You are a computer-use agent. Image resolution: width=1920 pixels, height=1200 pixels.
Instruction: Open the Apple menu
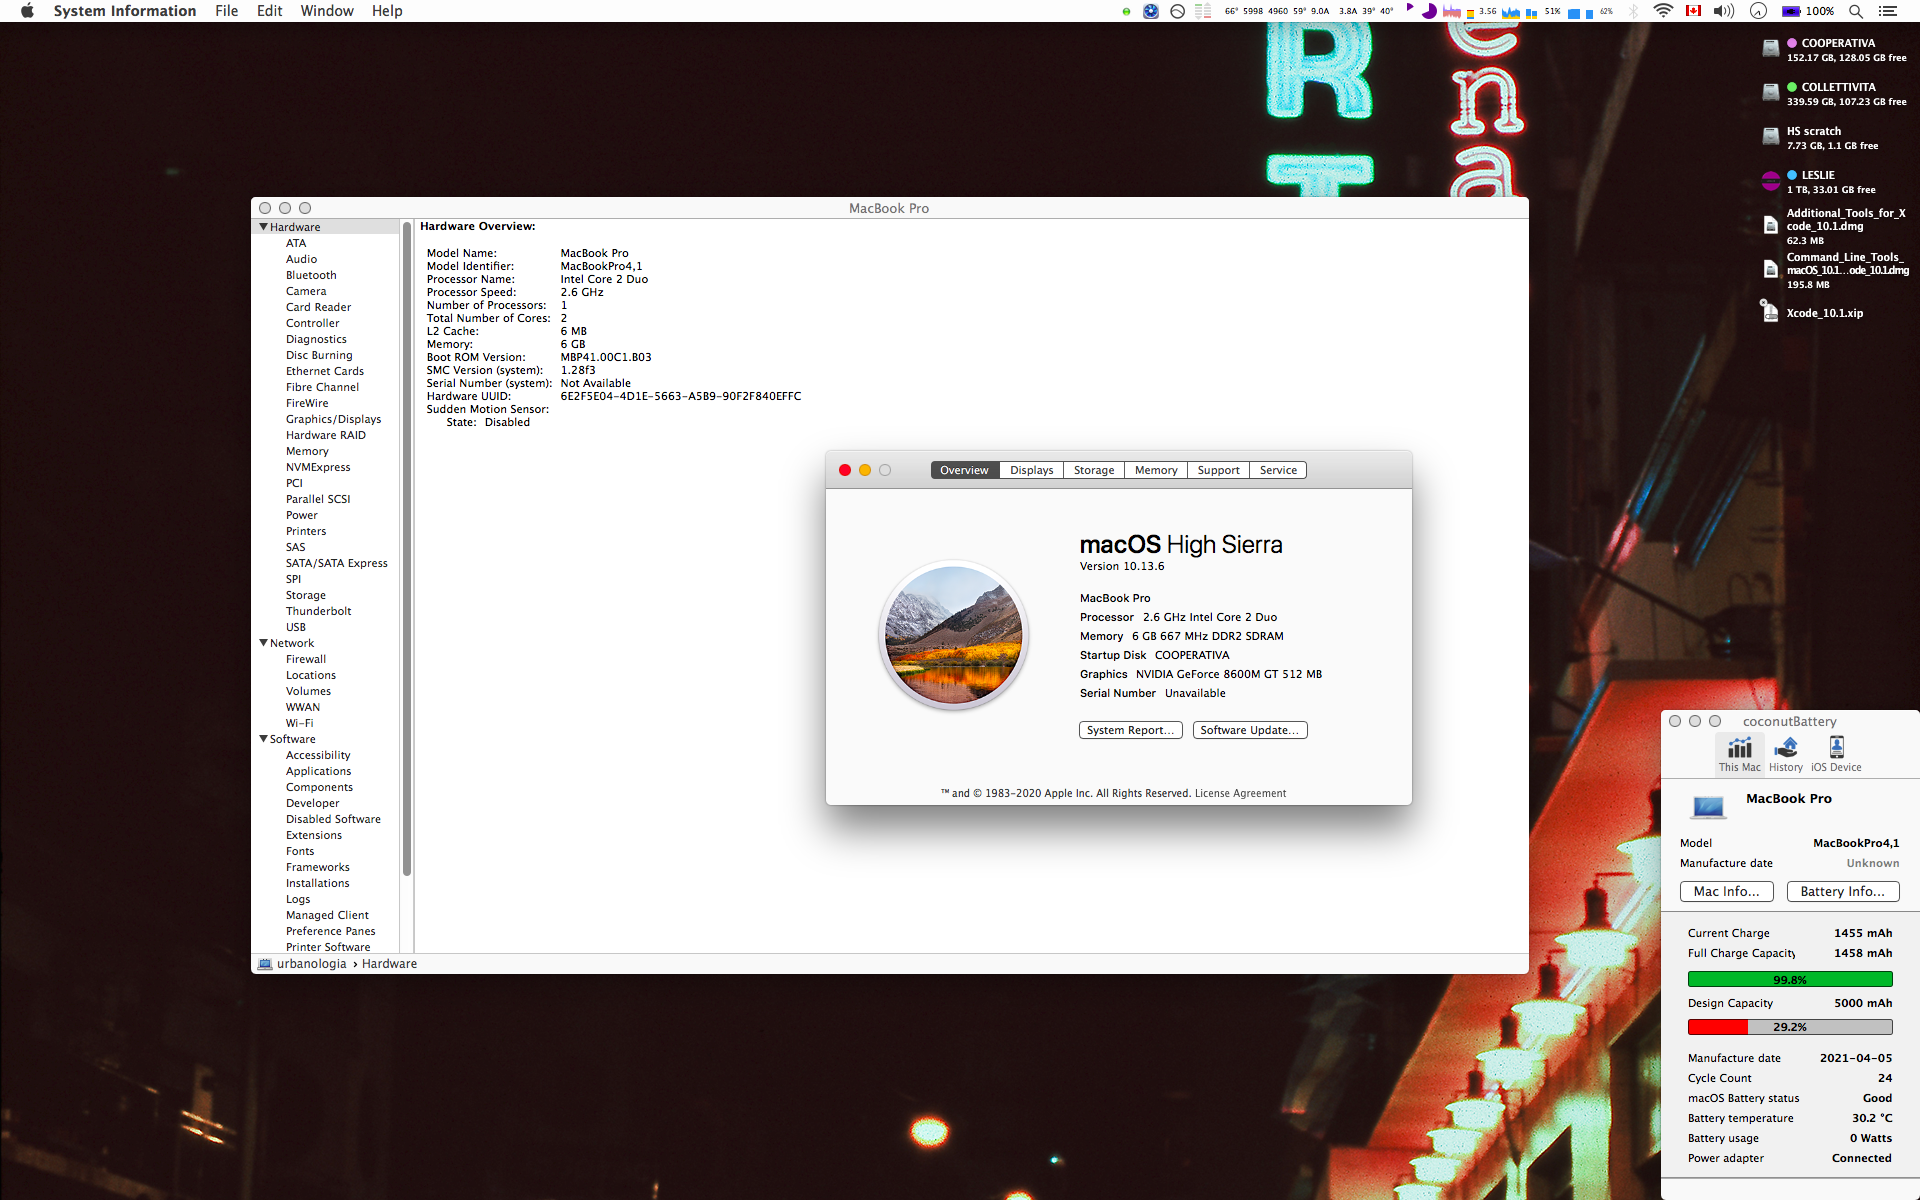point(27,11)
